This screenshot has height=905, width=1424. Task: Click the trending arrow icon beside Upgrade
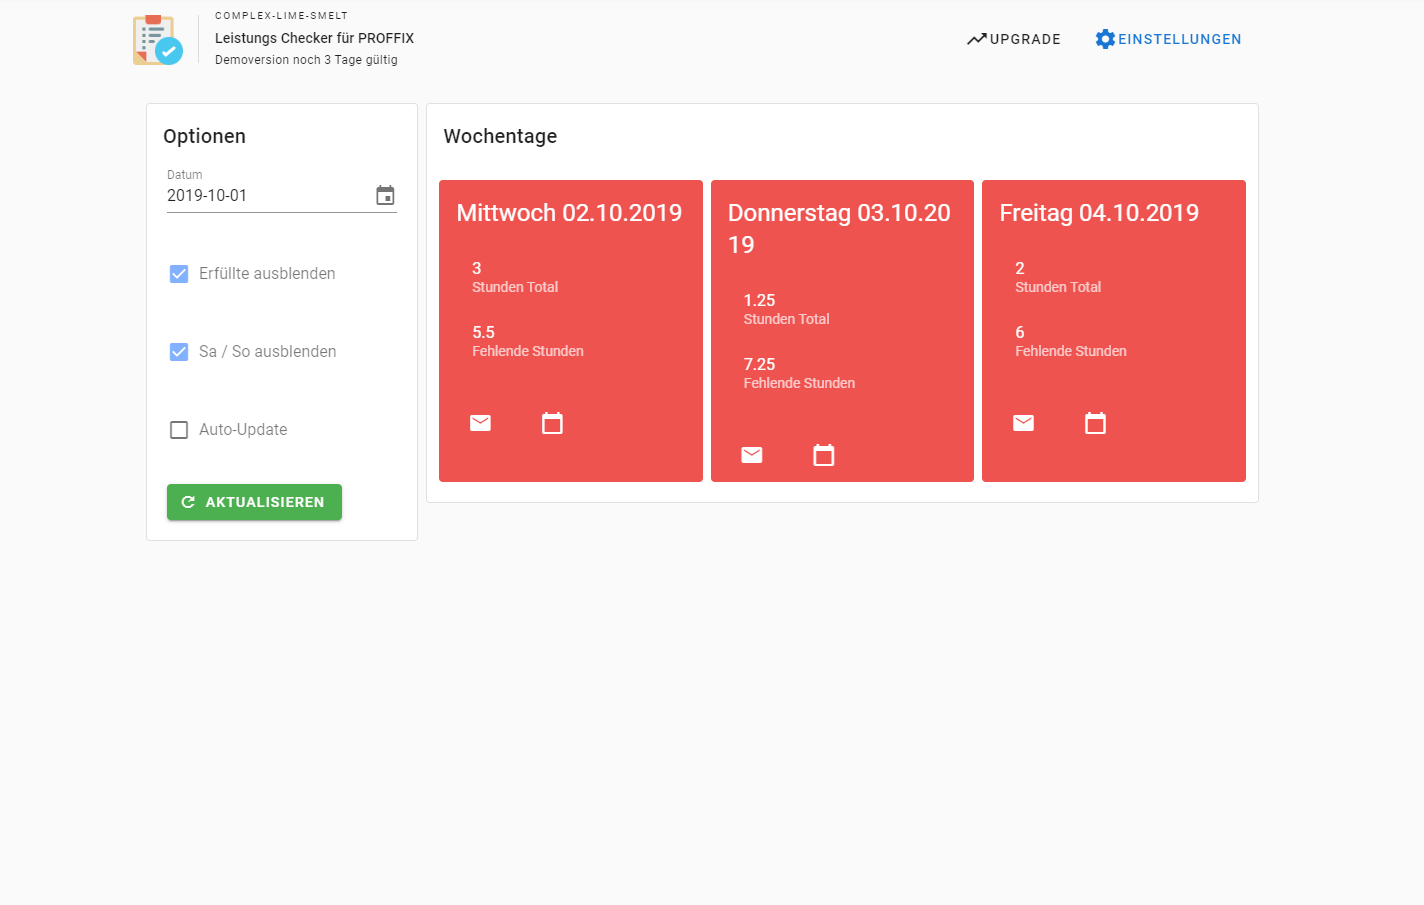[x=976, y=38]
